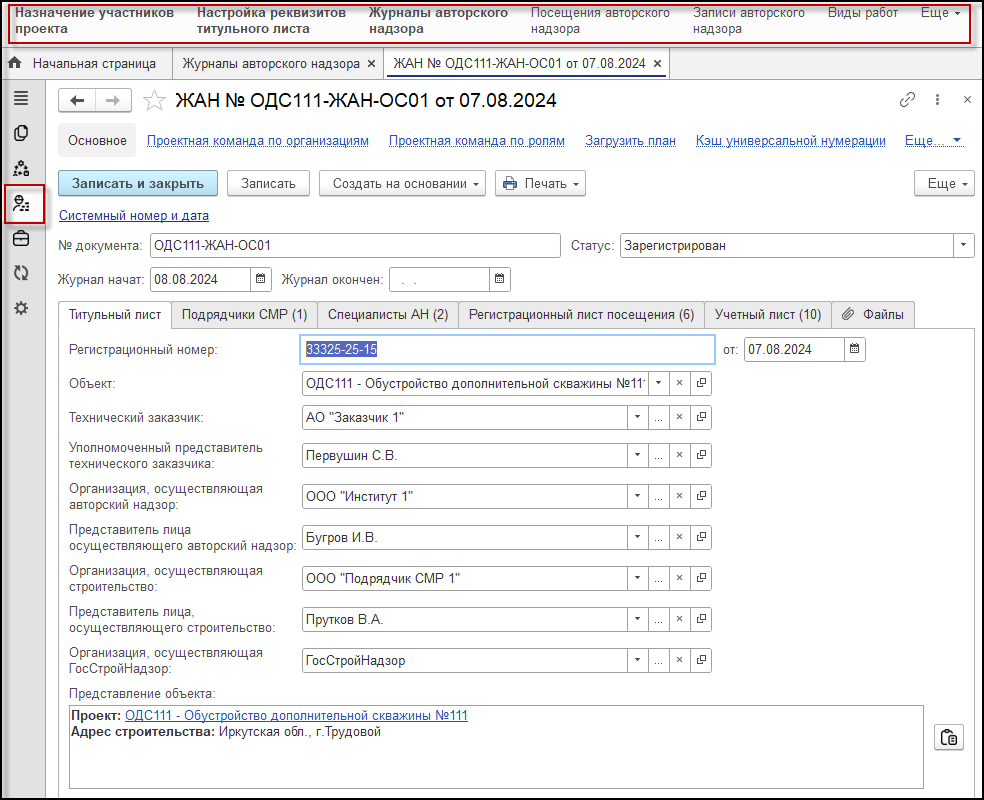984x800 pixels.
Task: Open the Системный номер и дата link
Action: click(x=134, y=215)
